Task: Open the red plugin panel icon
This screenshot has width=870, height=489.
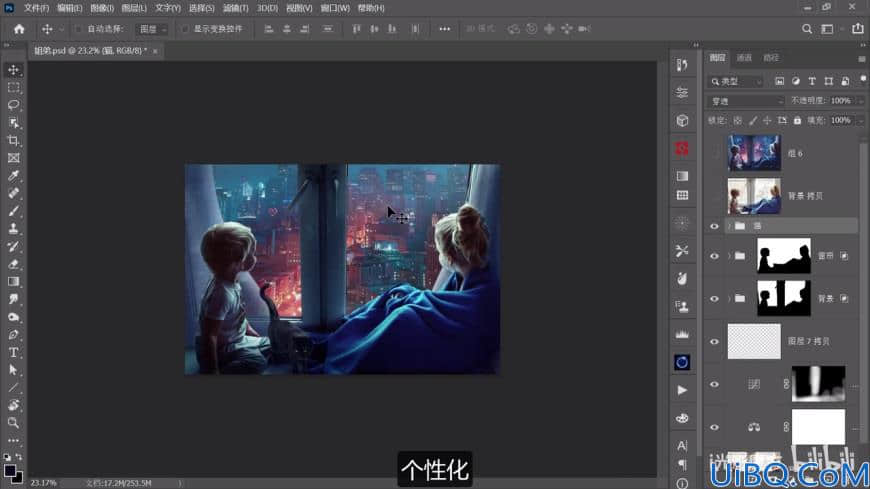Action: (x=682, y=148)
